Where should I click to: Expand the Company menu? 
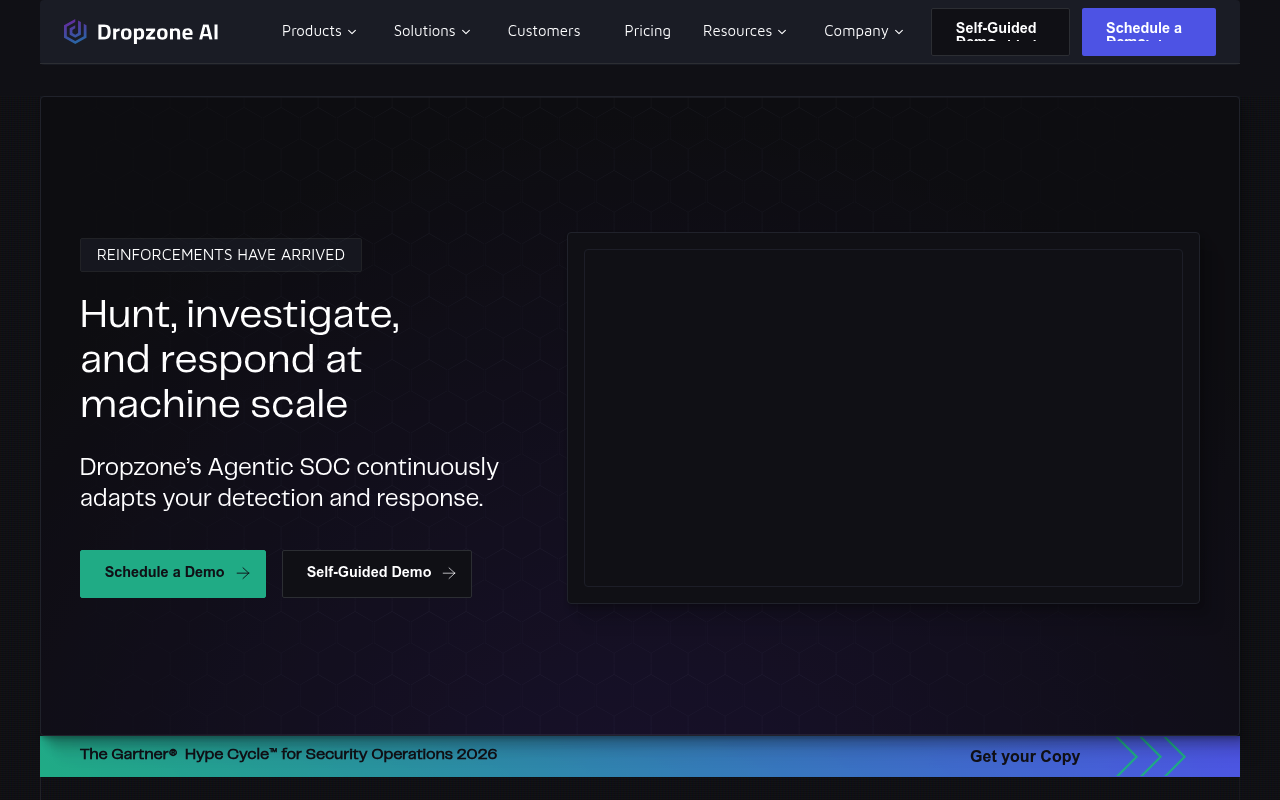864,31
